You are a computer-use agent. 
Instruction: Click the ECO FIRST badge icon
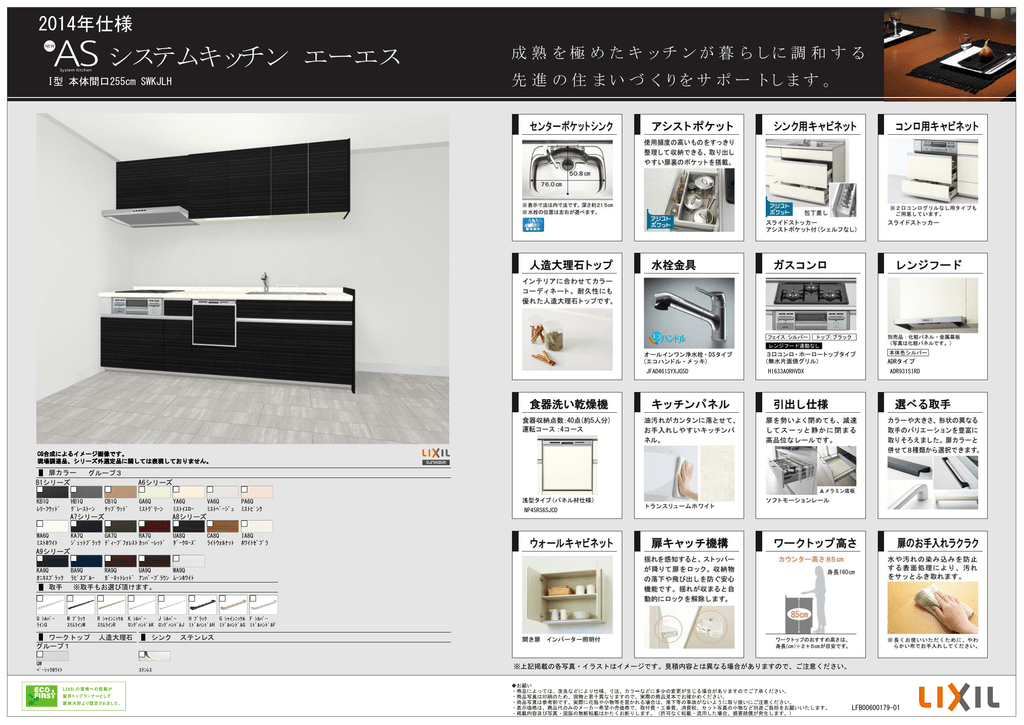pos(41,693)
